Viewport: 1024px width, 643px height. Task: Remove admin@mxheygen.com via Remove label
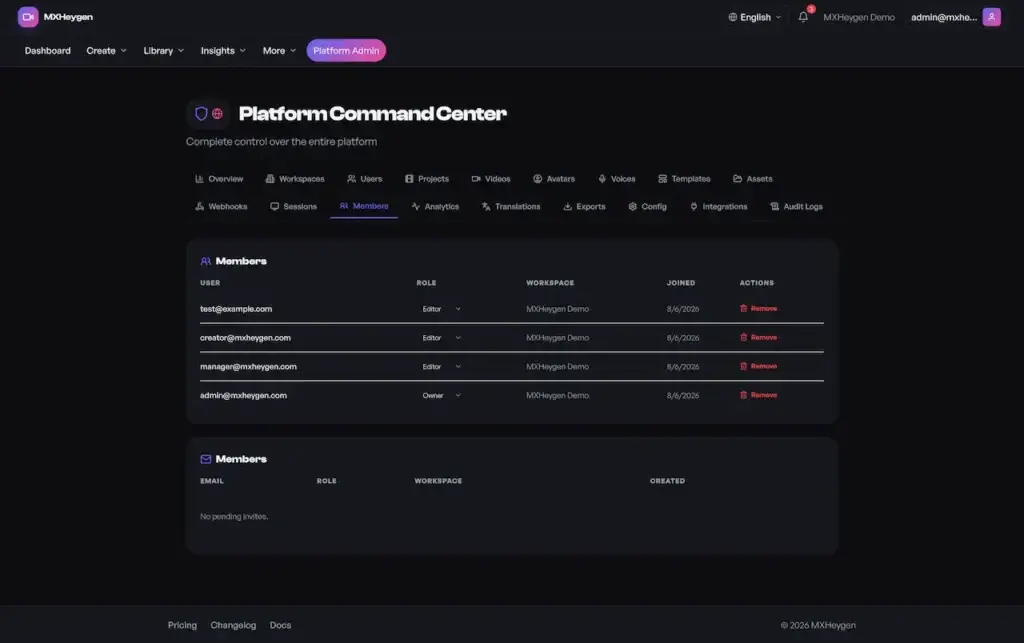pyautogui.click(x=763, y=395)
